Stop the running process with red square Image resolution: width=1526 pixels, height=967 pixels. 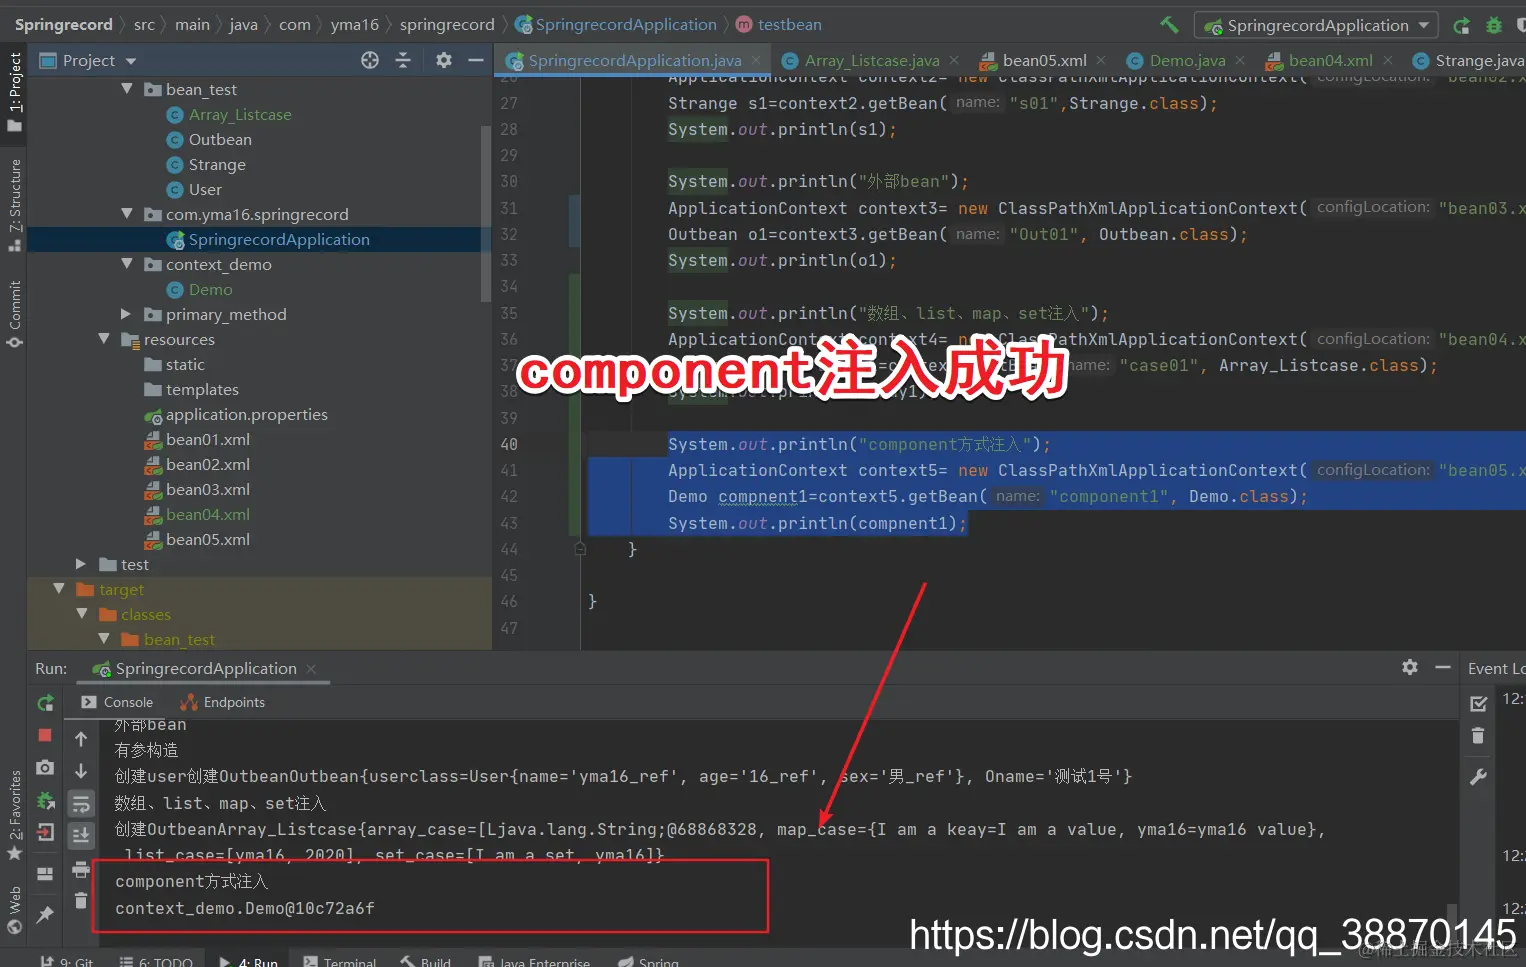point(45,735)
